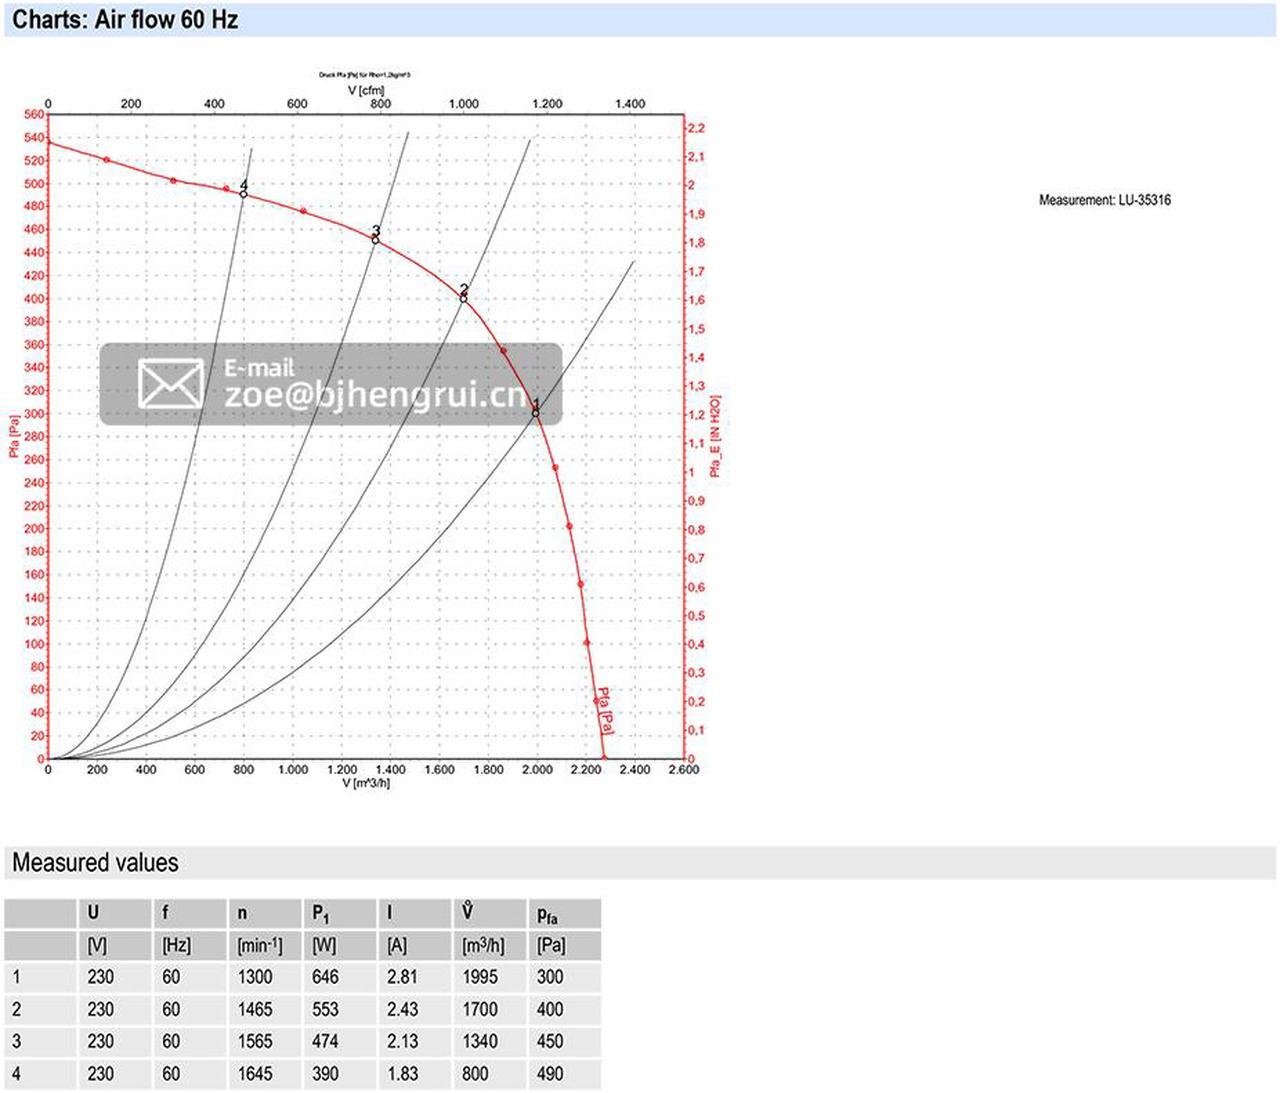
Task: Click the n column header for speed
Action: pos(242,913)
